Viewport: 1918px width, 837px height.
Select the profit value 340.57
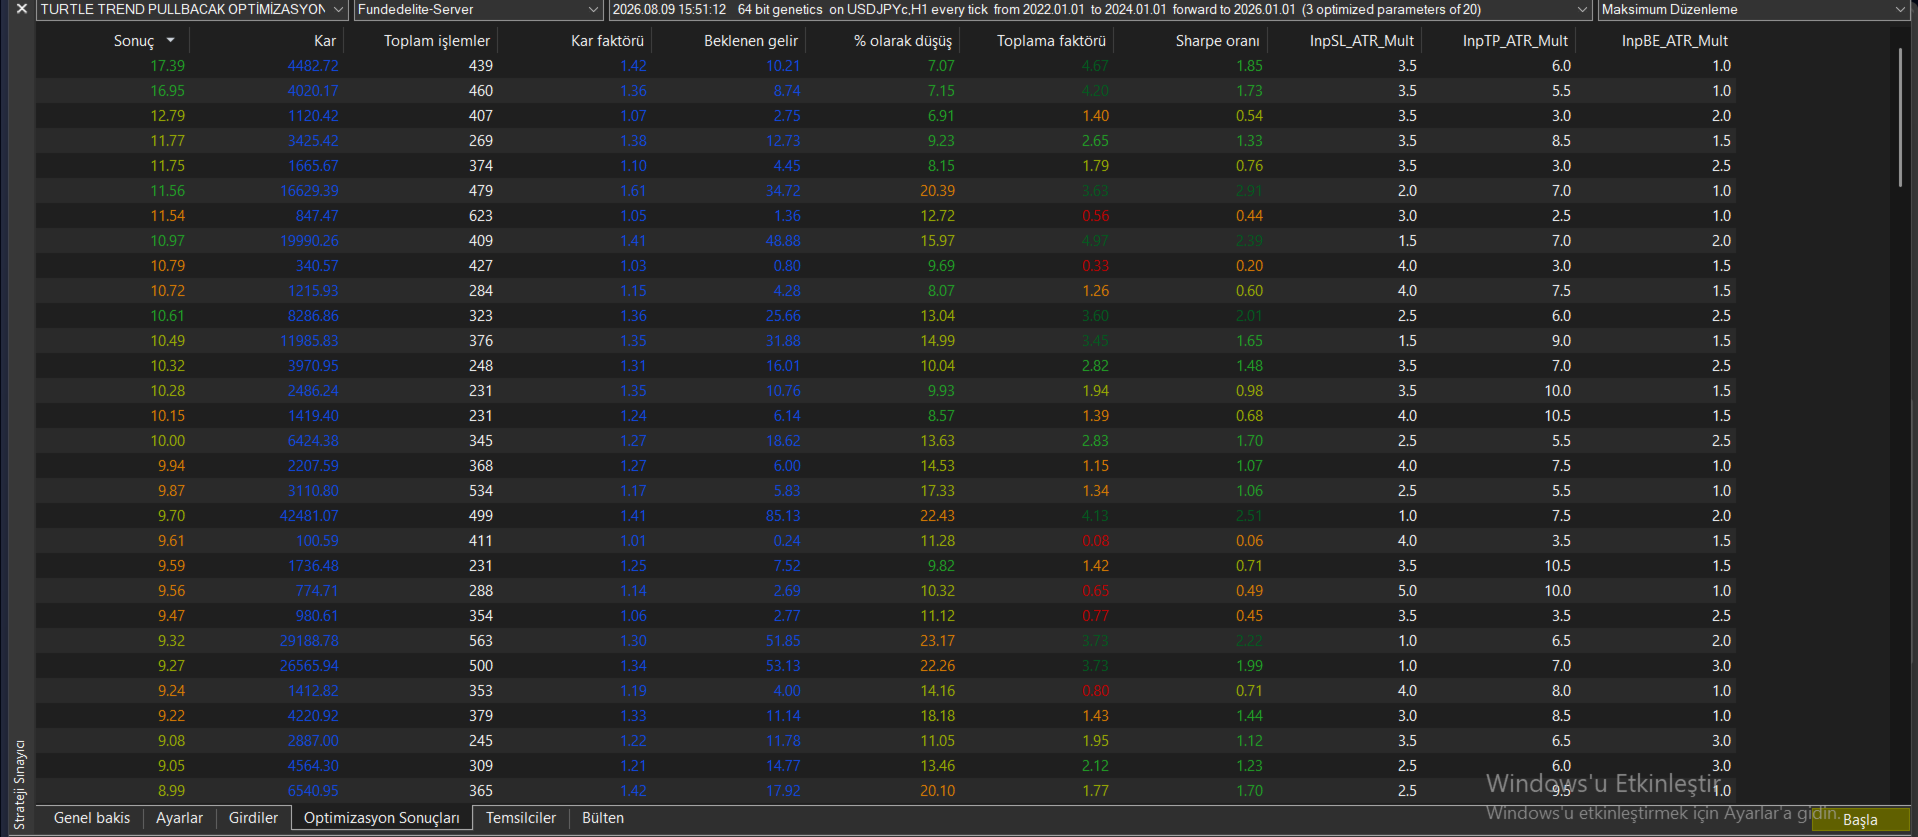click(317, 266)
